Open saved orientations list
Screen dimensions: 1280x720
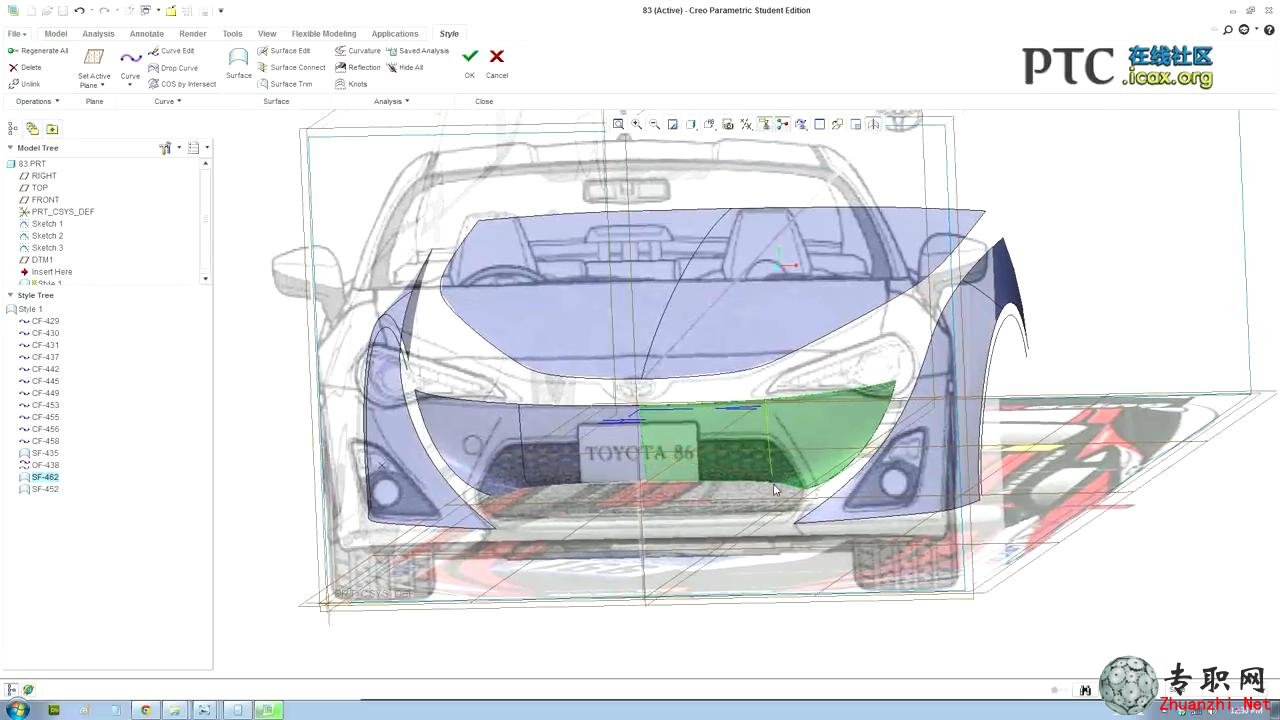pyautogui.click(x=709, y=124)
